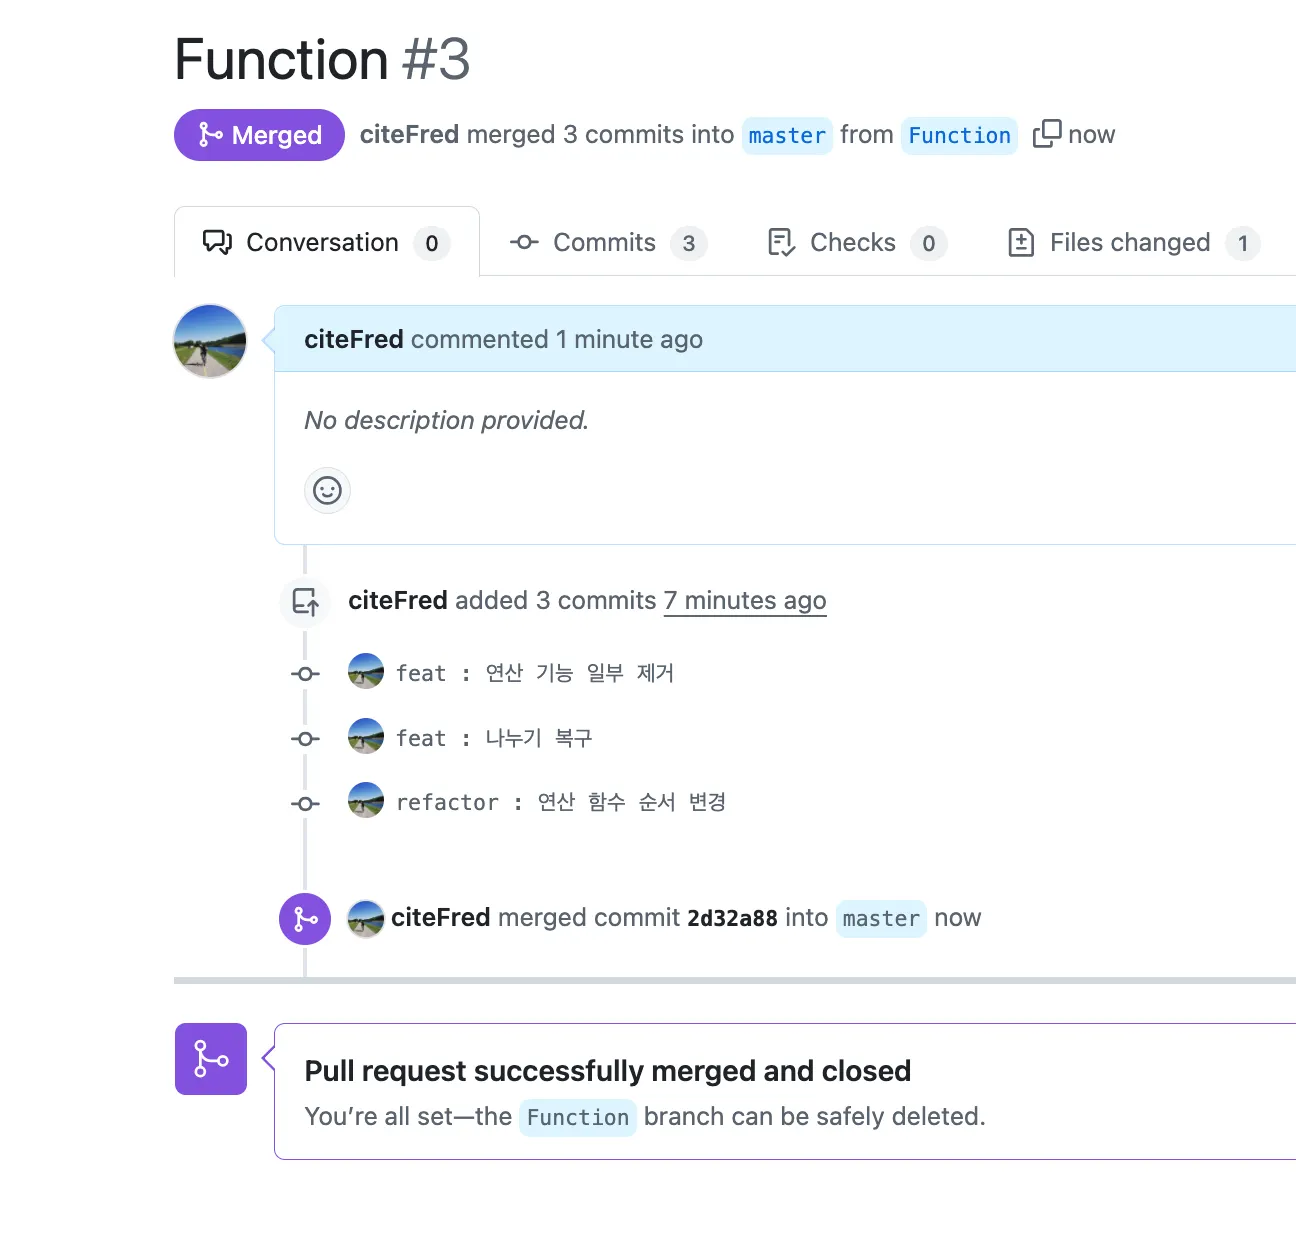
Task: Click the purple Merged status badge
Action: tap(259, 135)
